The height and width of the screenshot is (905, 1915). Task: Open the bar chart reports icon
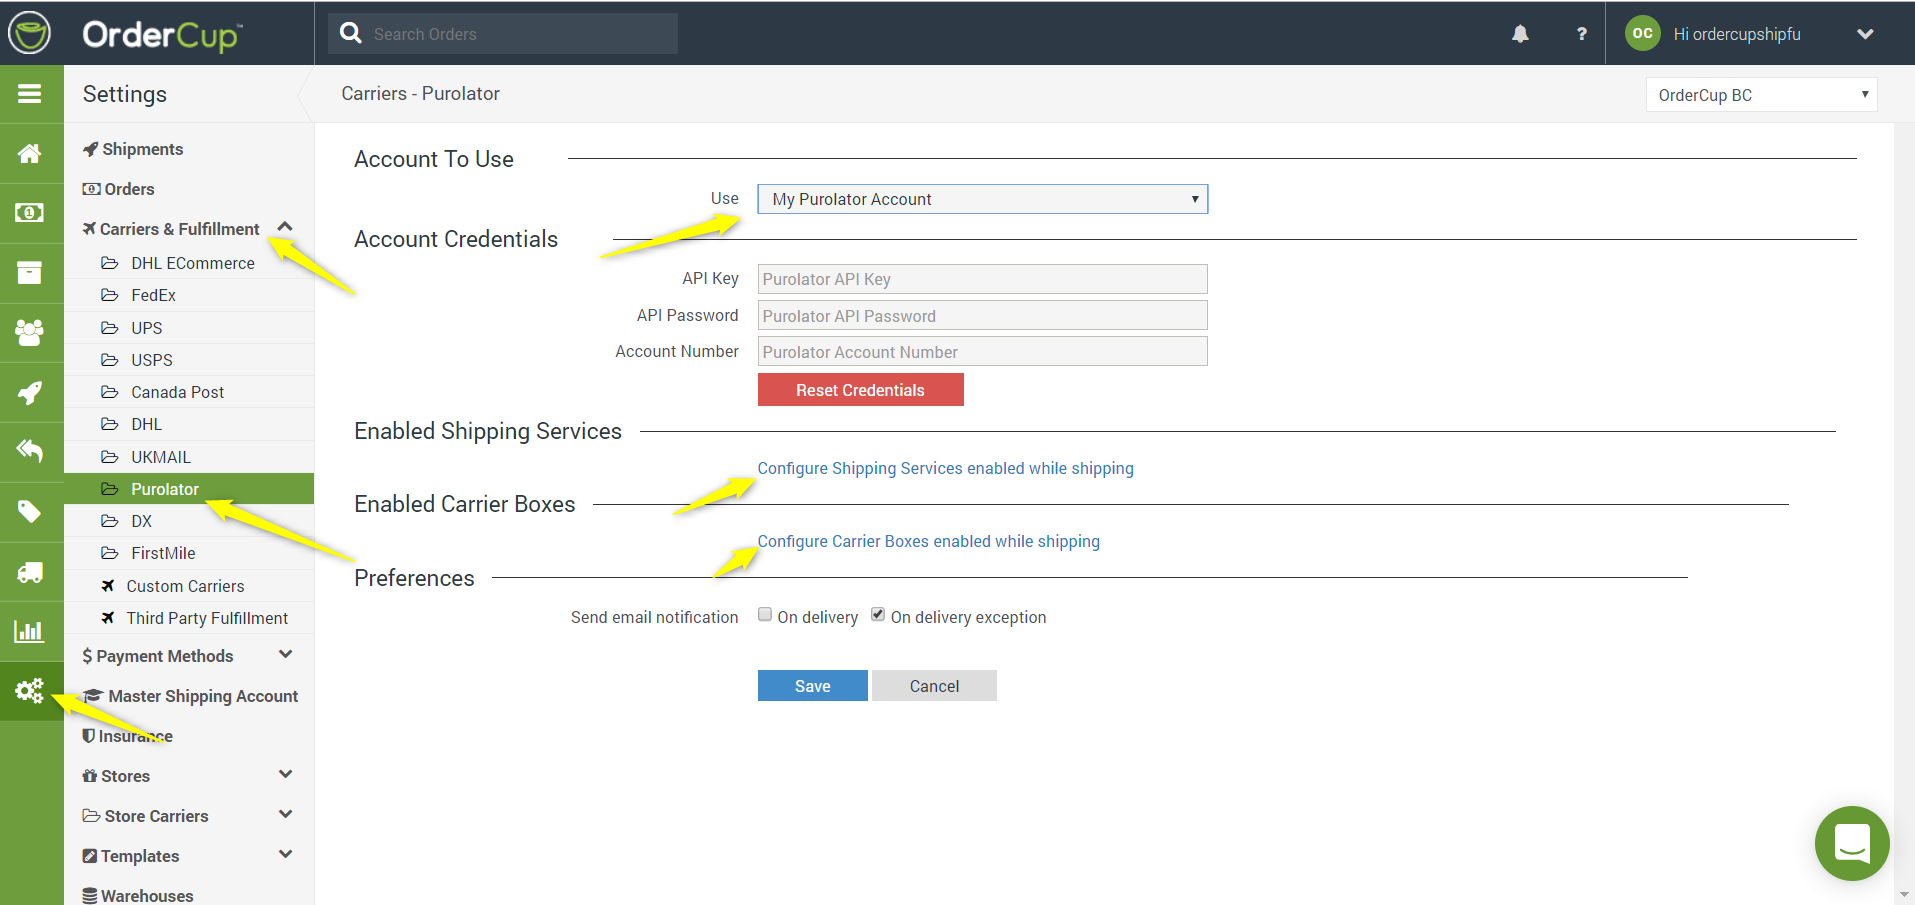[x=30, y=631]
